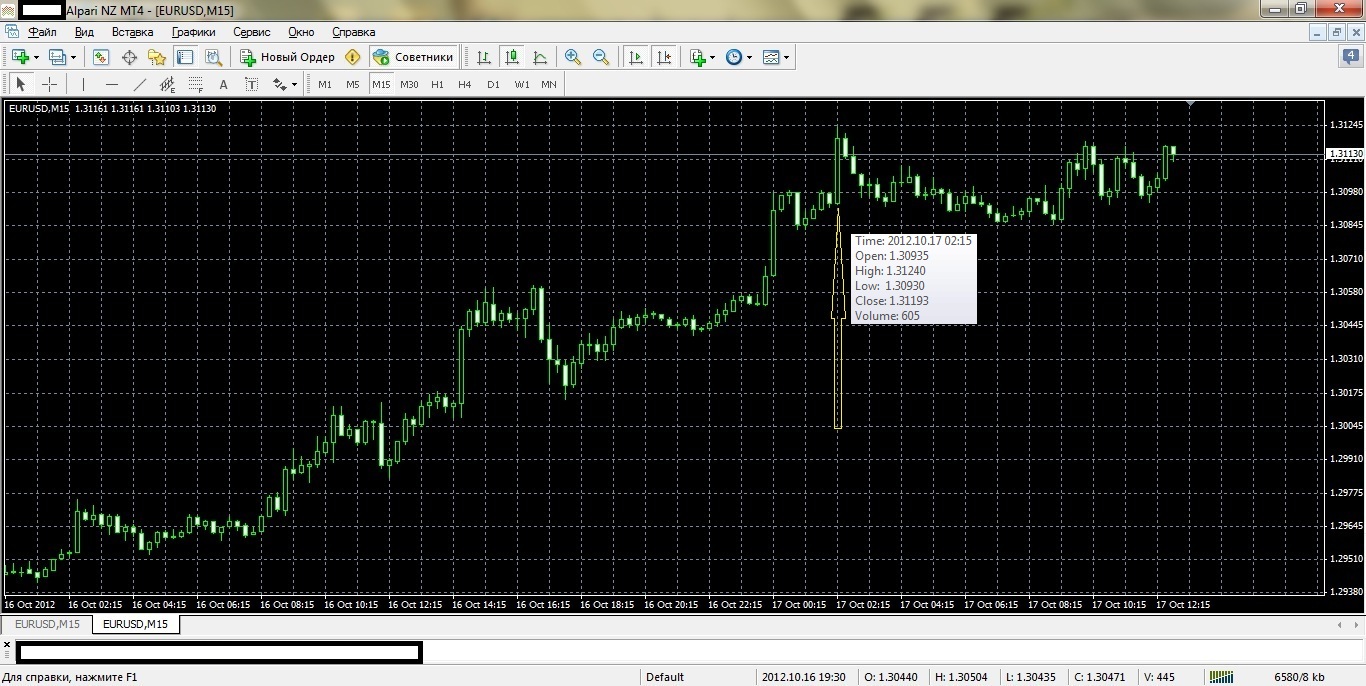Switch to M5 timeframe
This screenshot has width=1366, height=686.
(x=353, y=84)
